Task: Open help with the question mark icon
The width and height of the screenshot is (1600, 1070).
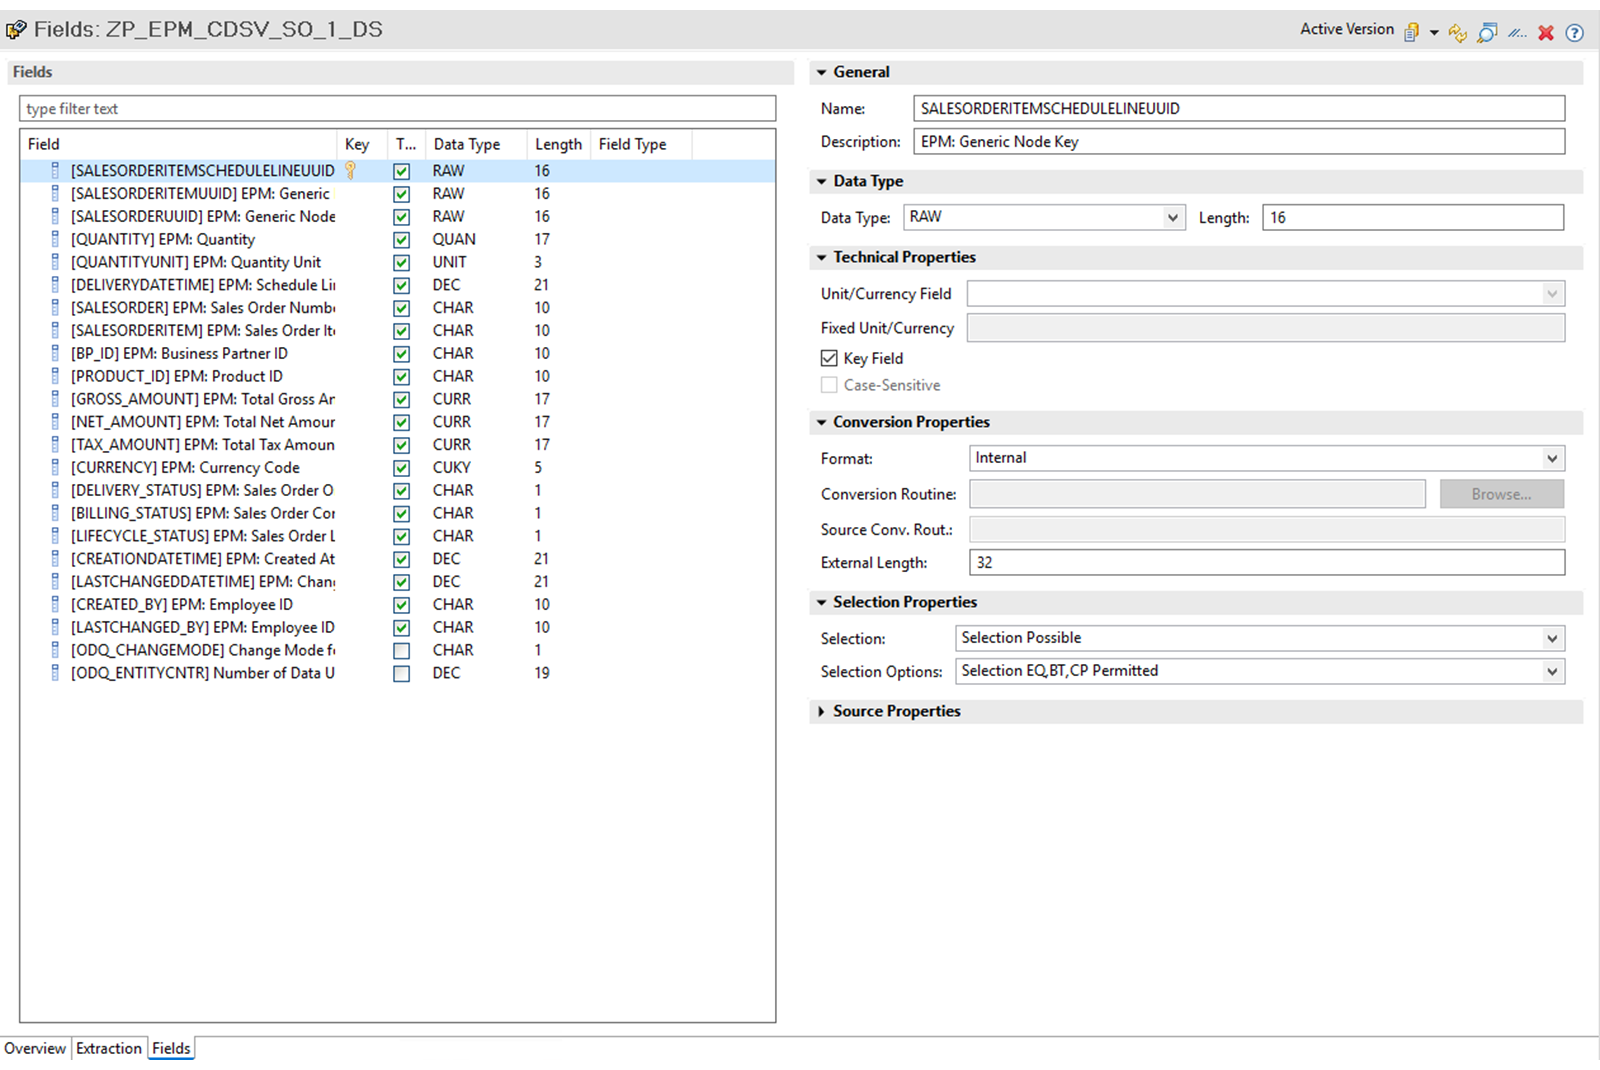Action: tap(1574, 33)
